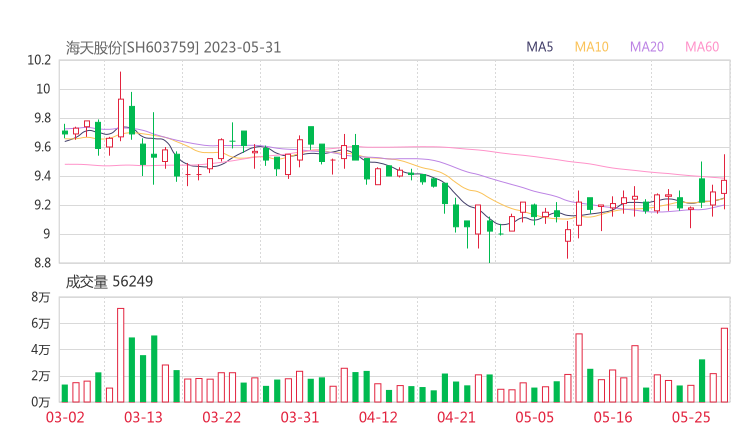
Task: Click the 8万 volume axis label
Action: coord(41,297)
